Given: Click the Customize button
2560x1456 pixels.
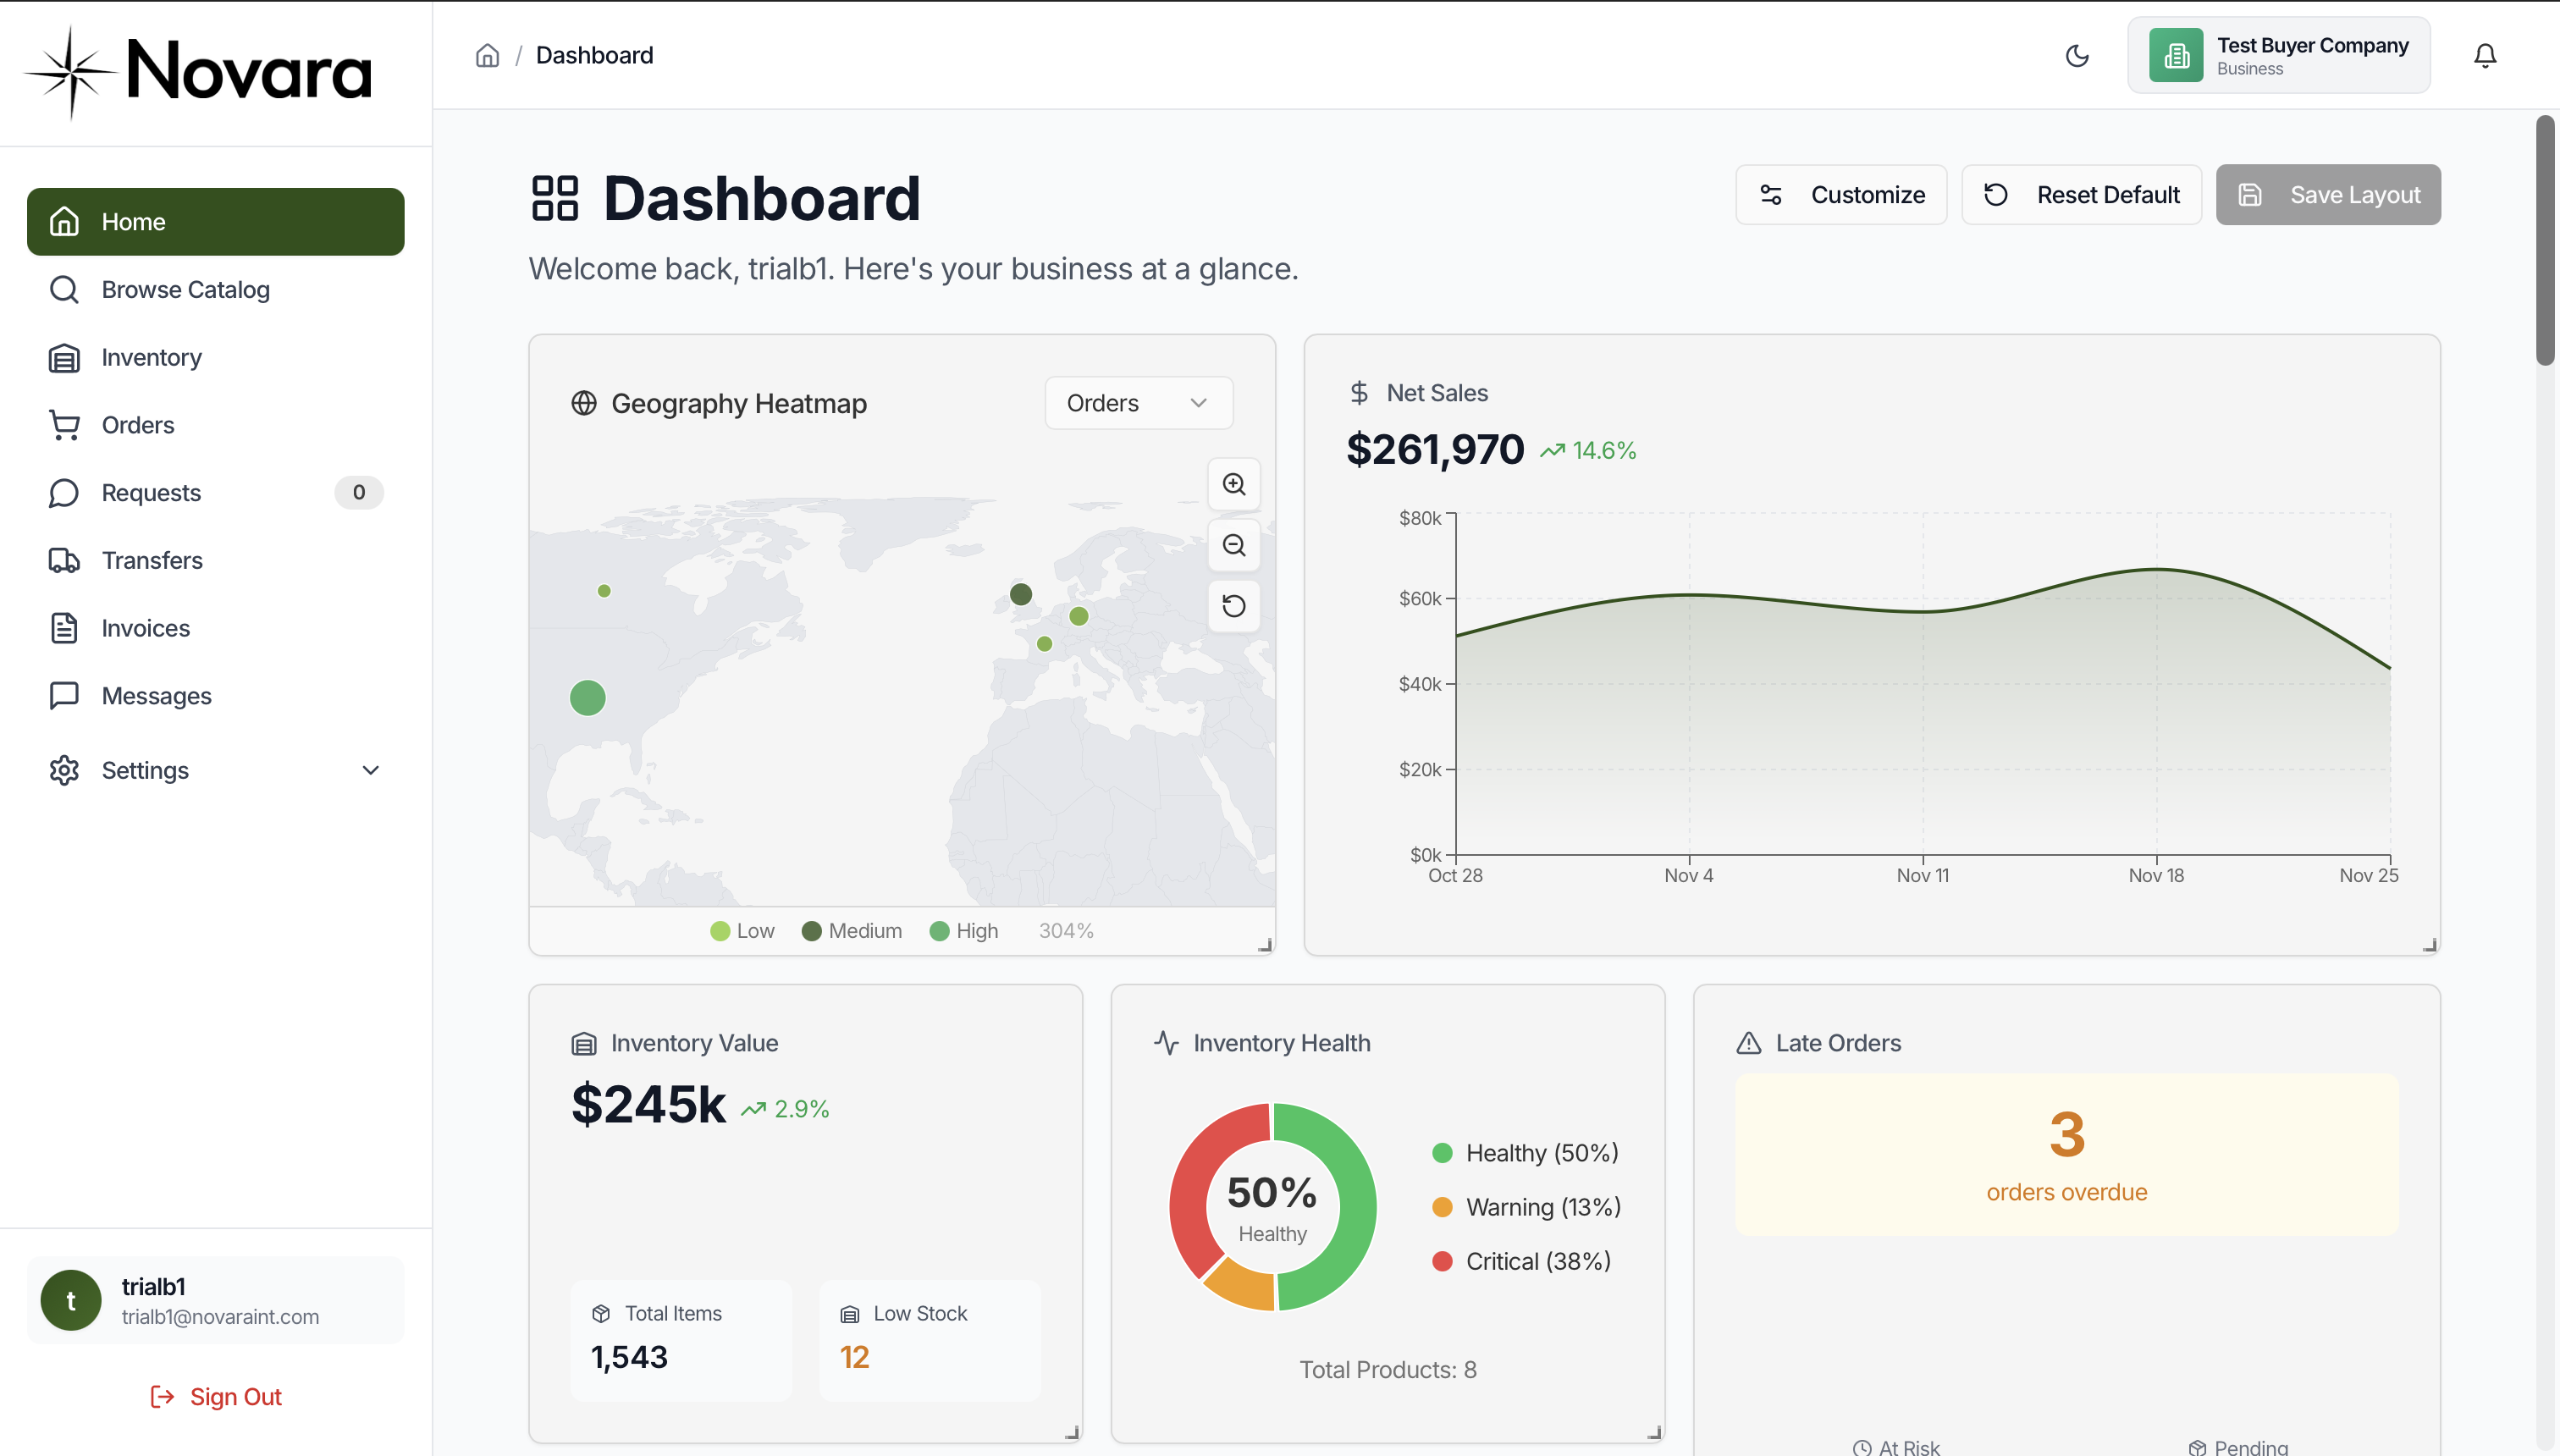Looking at the screenshot, I should 1841,195.
